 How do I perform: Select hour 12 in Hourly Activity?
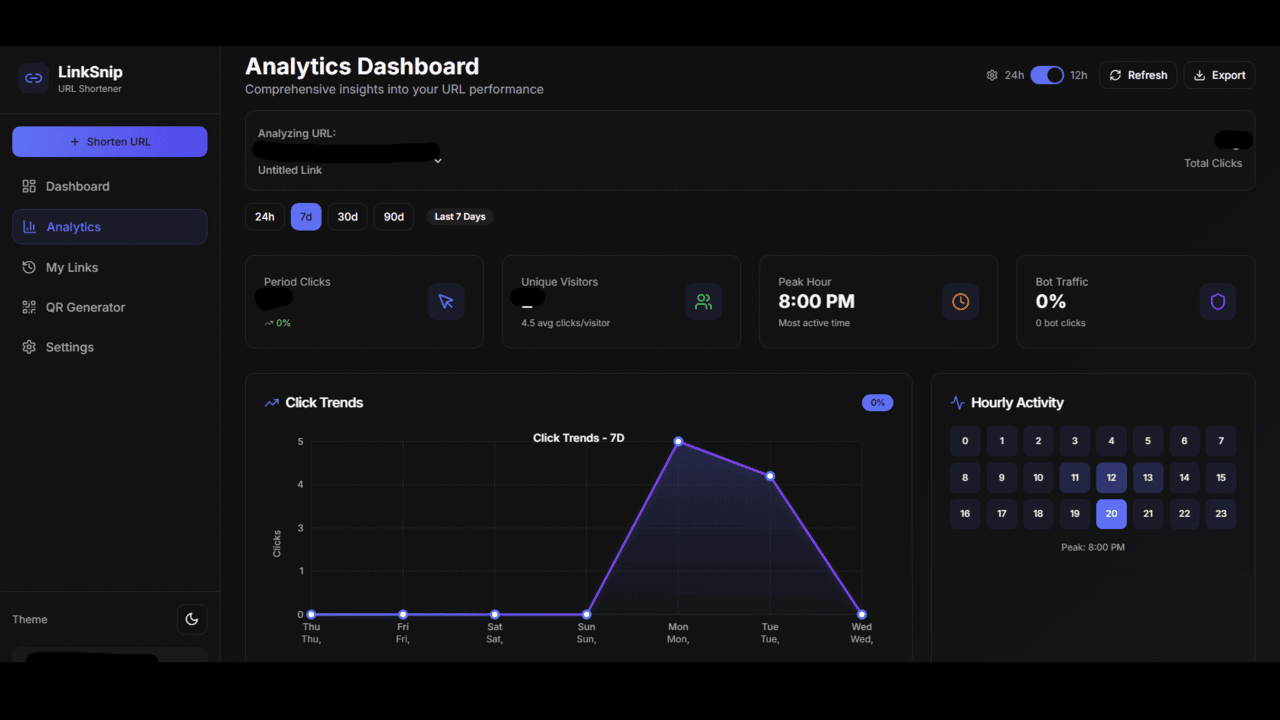[1111, 478]
